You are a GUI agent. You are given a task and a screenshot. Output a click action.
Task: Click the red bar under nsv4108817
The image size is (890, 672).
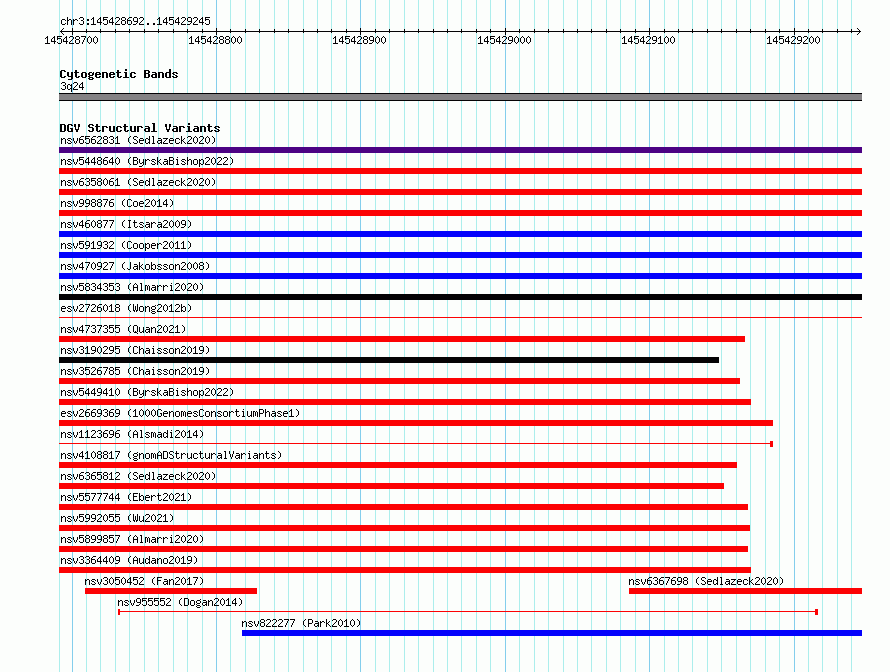(398, 465)
